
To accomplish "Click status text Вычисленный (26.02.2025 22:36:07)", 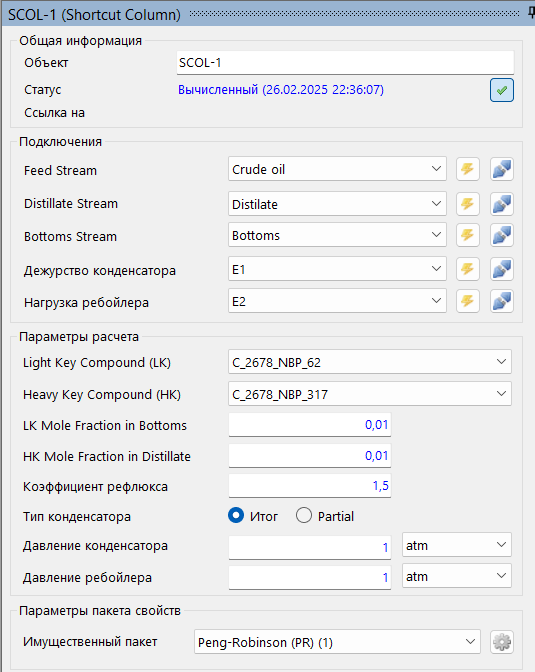I will [281, 90].
